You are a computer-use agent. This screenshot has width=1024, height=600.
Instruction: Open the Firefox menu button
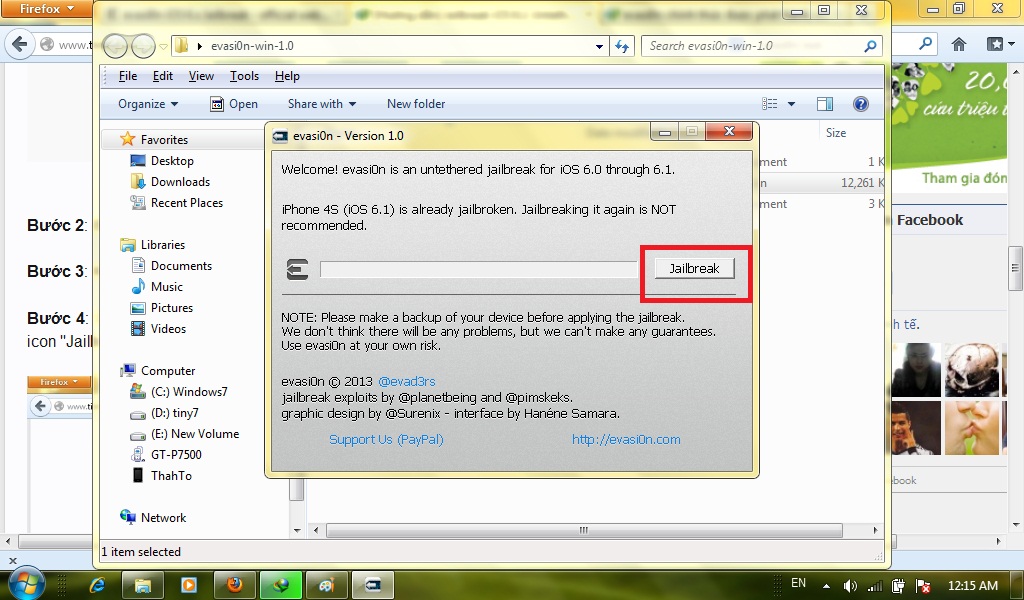coord(46,8)
